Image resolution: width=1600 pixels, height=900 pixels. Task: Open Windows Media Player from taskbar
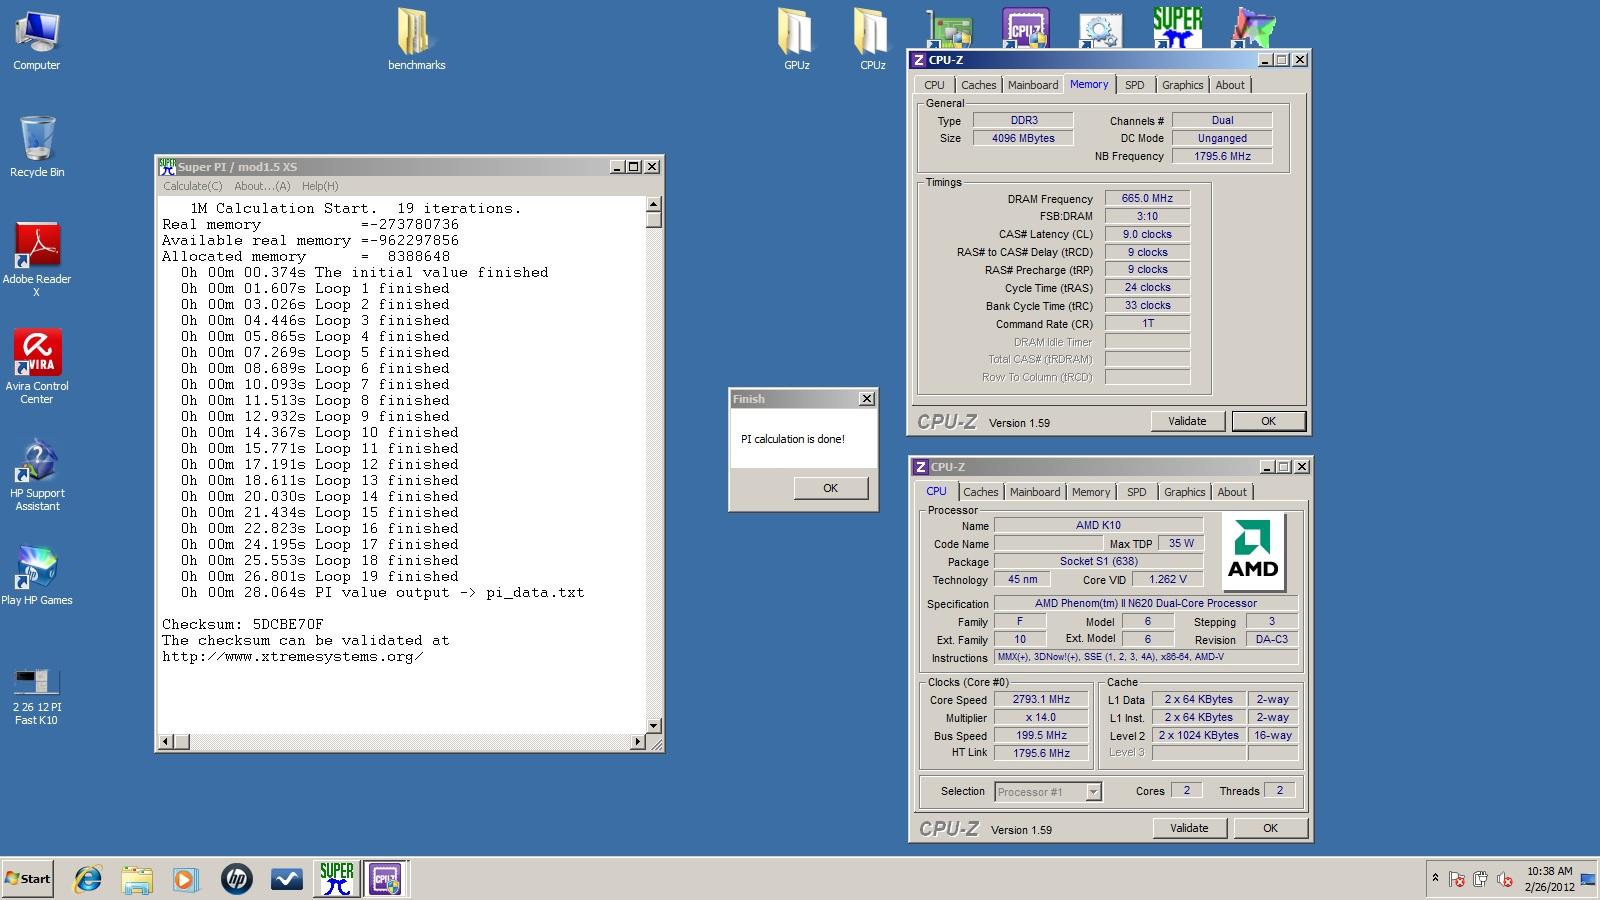pos(186,879)
